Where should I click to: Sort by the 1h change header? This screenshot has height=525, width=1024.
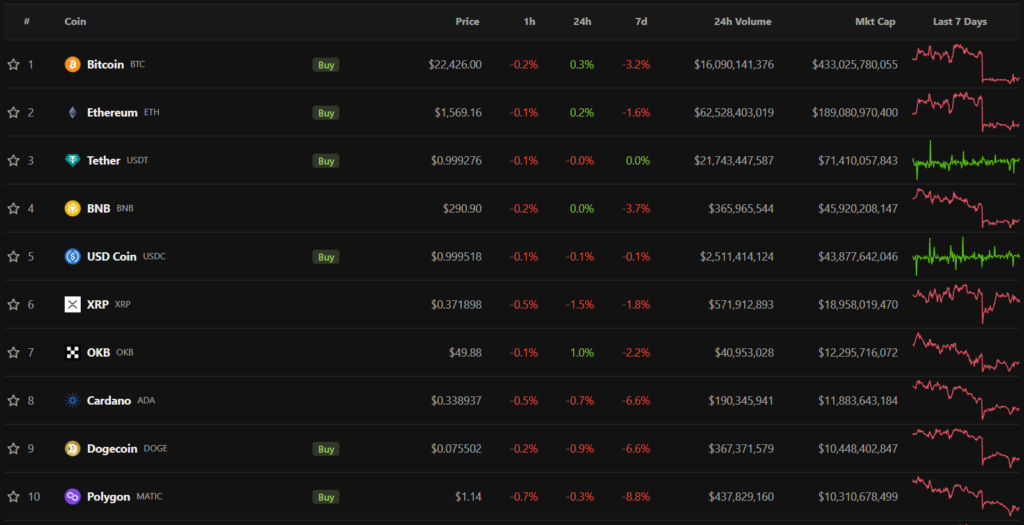click(529, 22)
